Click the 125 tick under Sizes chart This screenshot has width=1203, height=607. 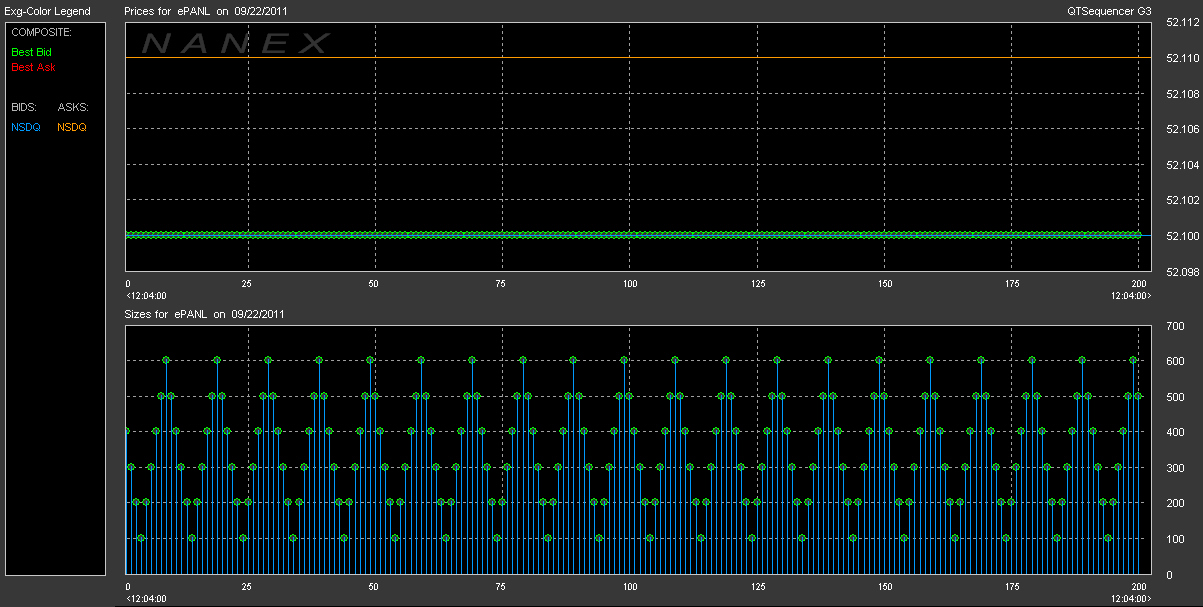[x=757, y=587]
